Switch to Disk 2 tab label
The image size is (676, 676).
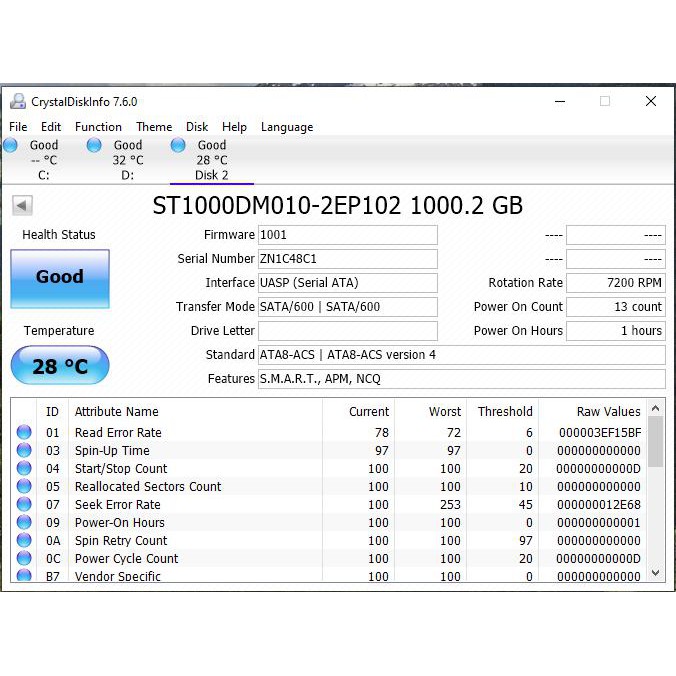tap(211, 175)
